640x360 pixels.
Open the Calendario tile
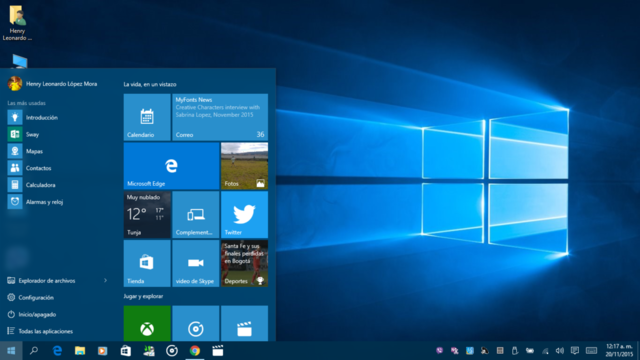[147, 117]
